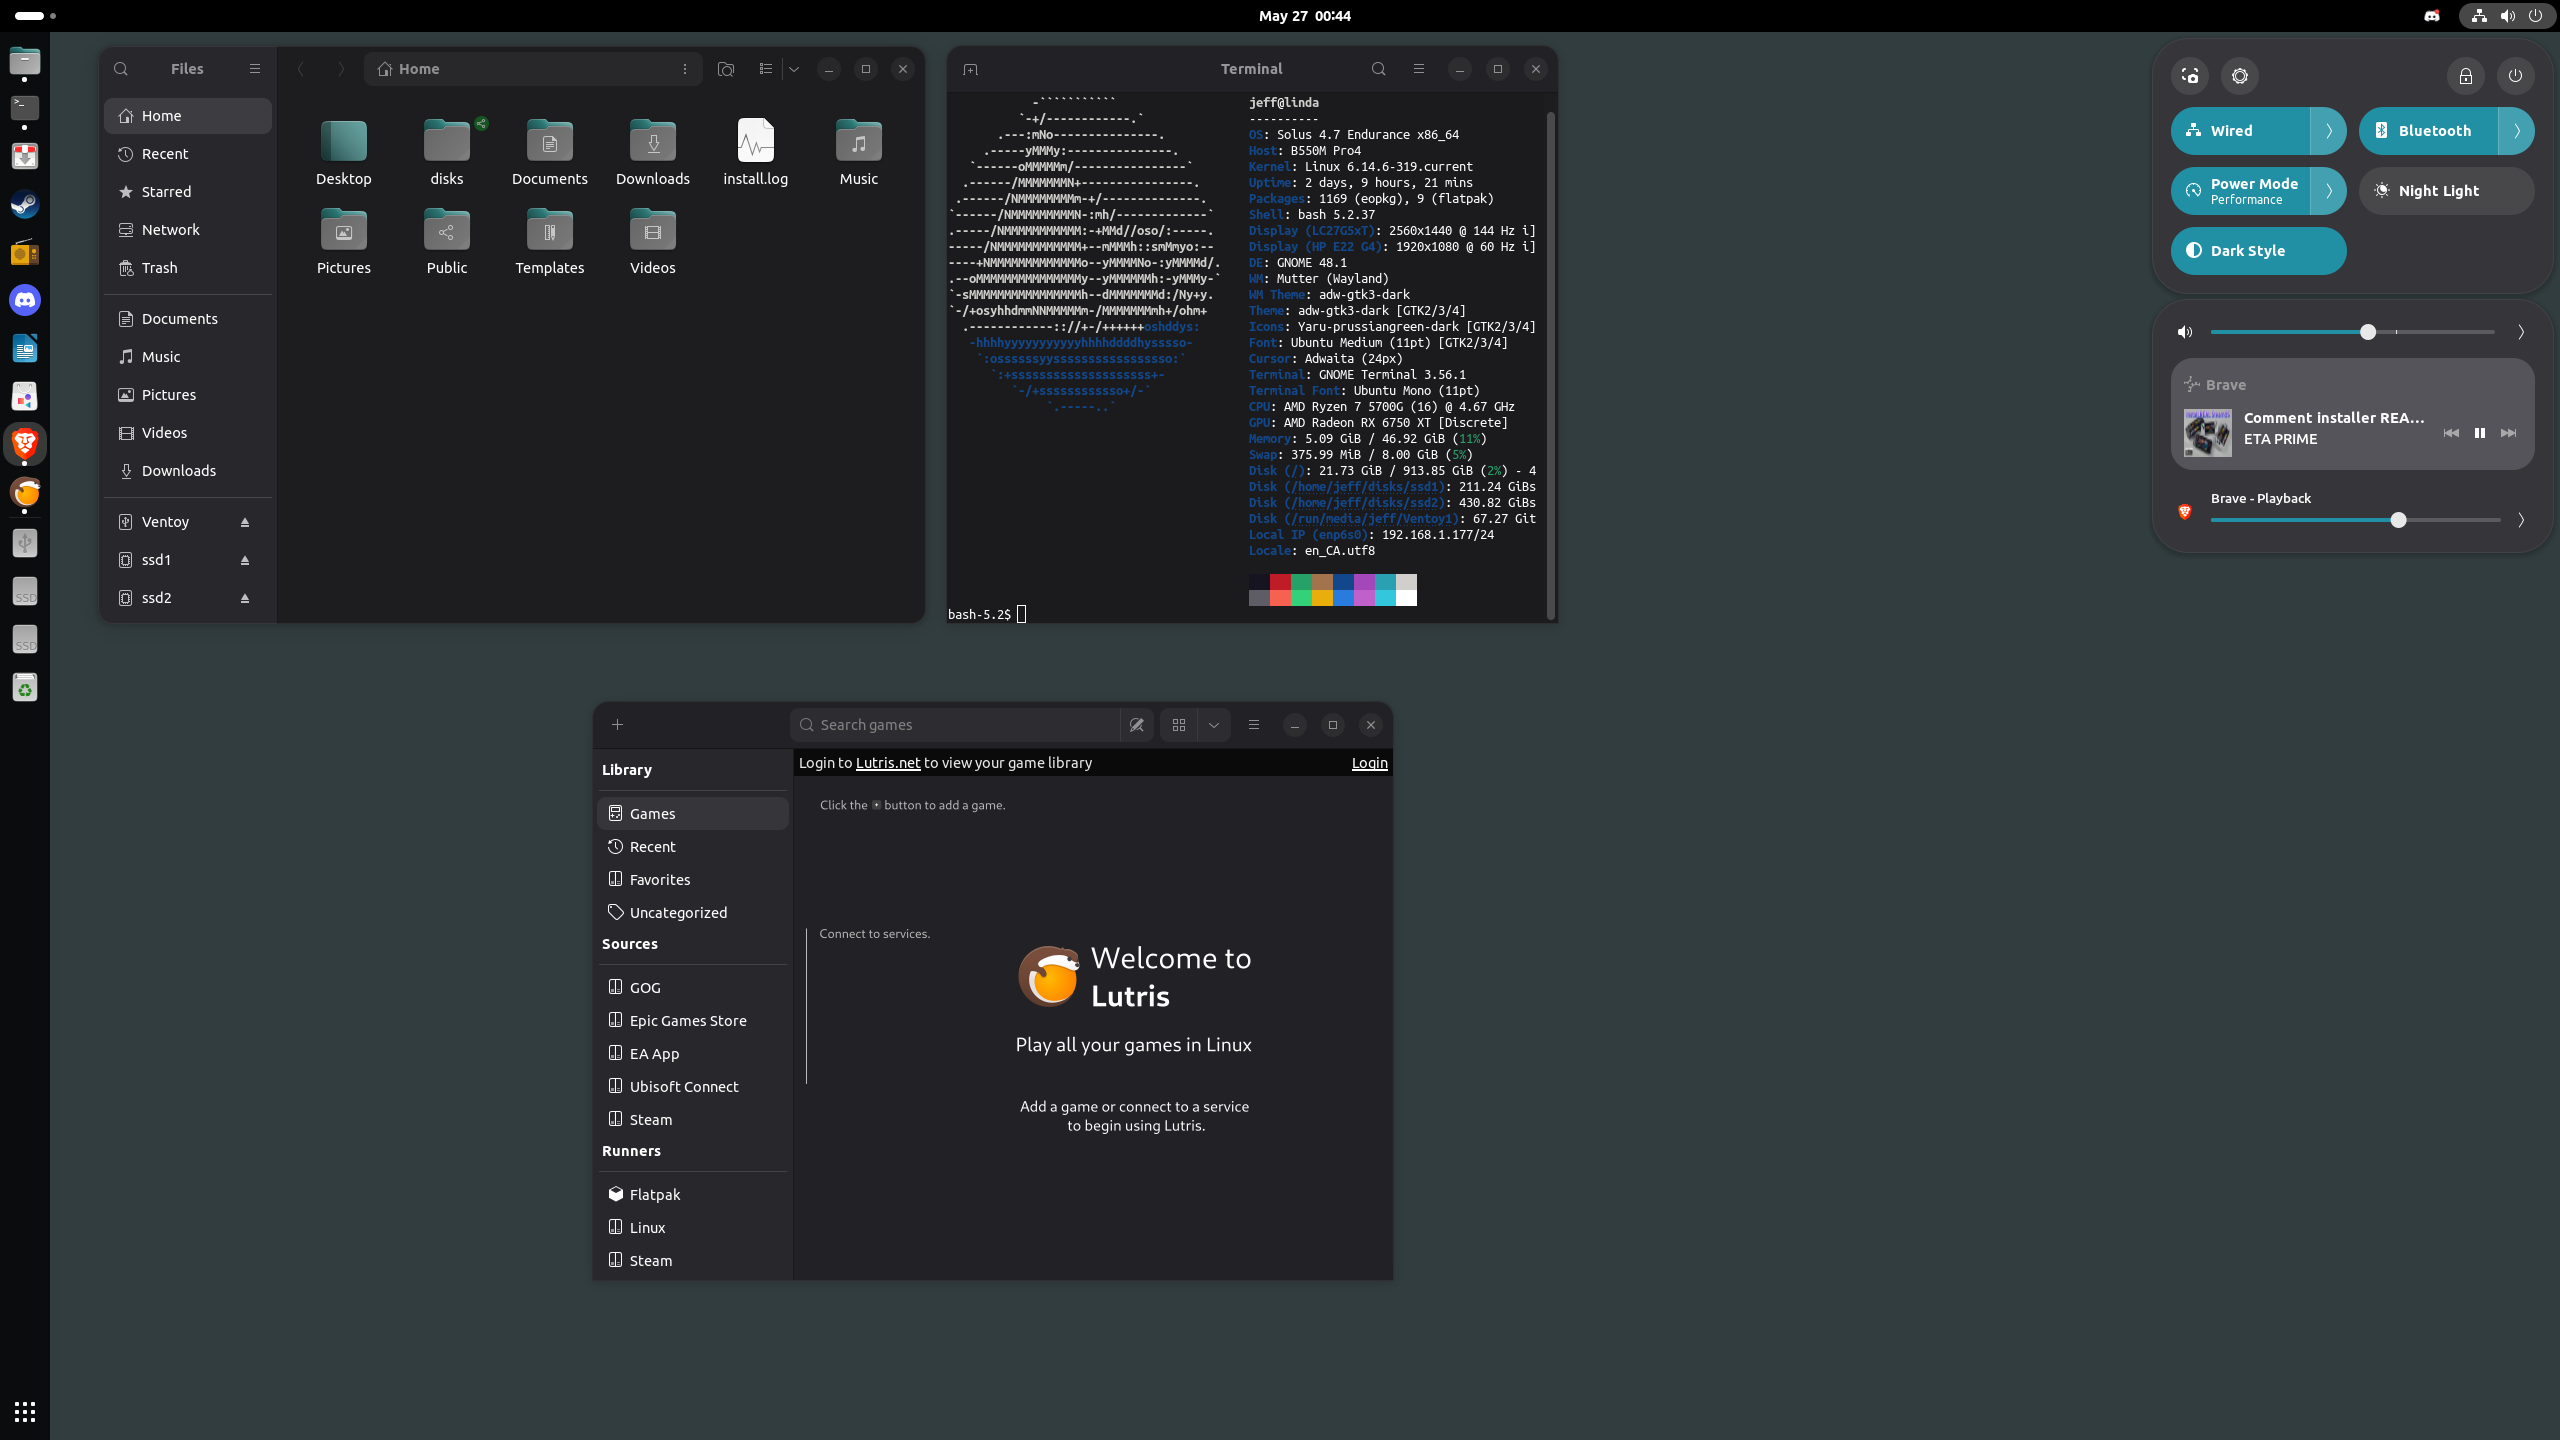The width and height of the screenshot is (2560, 1440).
Task: Toggle the Bluetooth quick setting
Action: click(2428, 131)
